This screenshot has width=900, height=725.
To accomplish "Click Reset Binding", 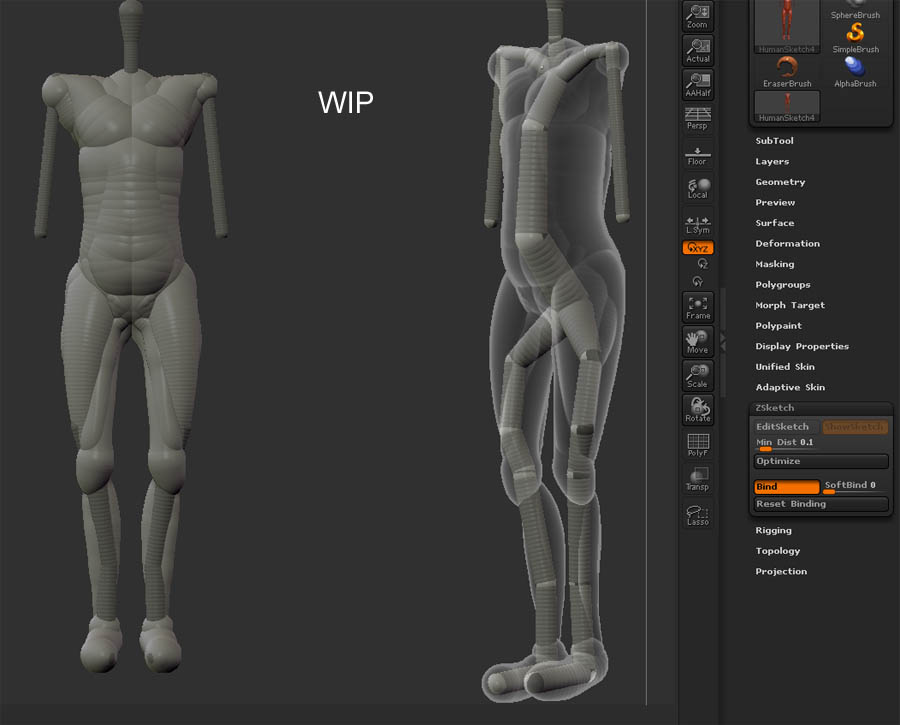I will [x=820, y=503].
